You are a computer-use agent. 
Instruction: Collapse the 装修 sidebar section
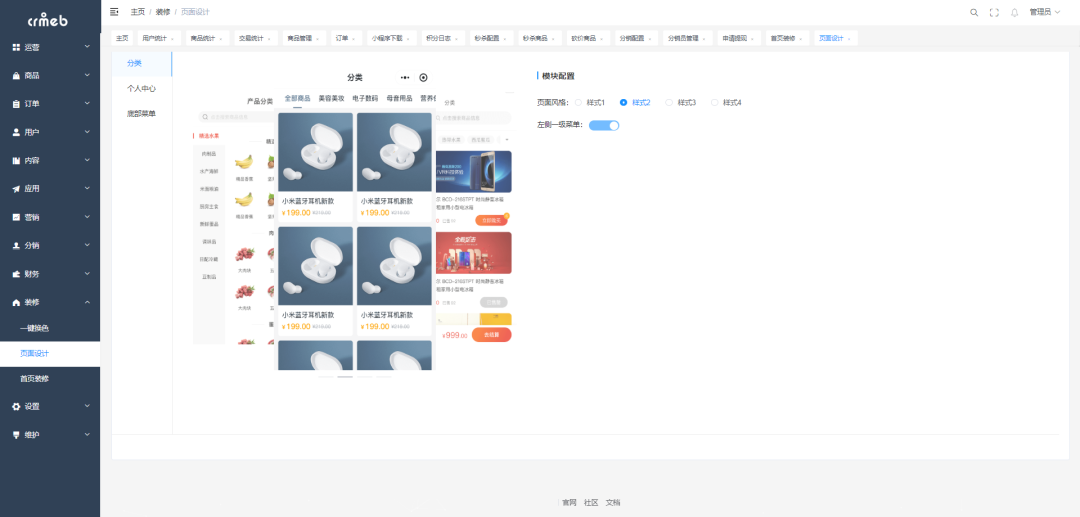[50, 302]
